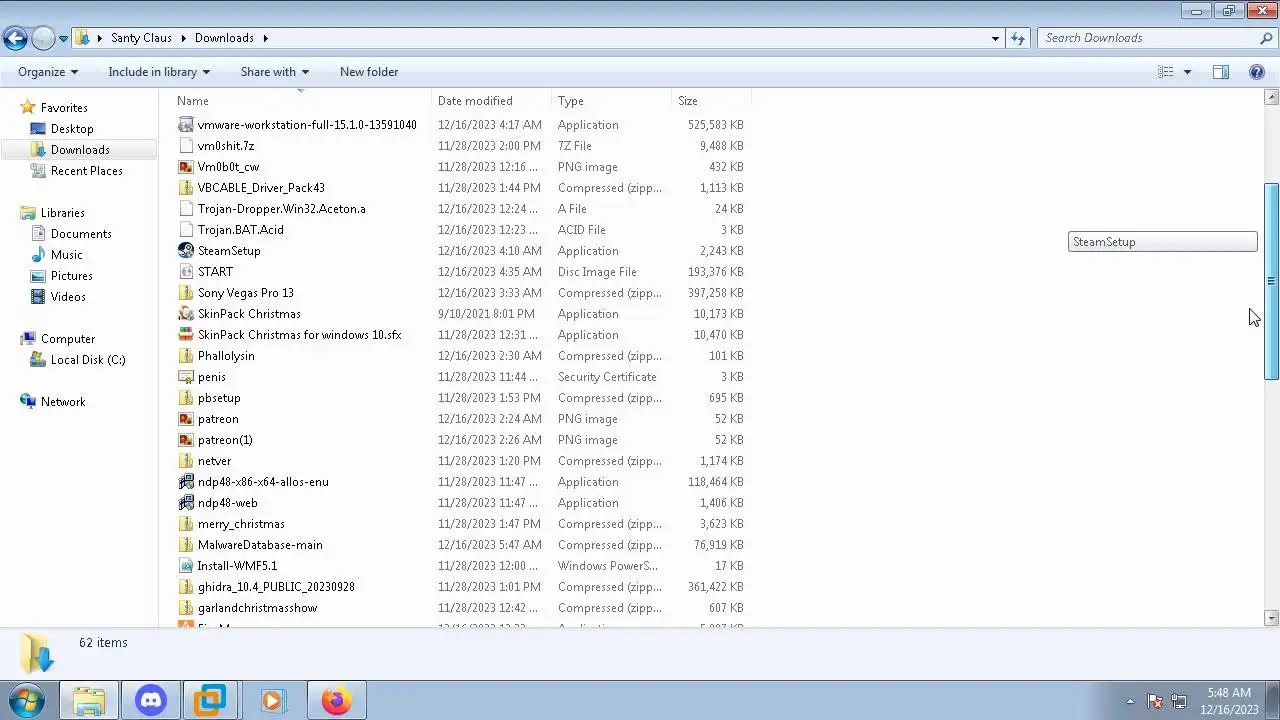The image size is (1280, 720).
Task: Click the SkinPack Christmas application icon
Action: (185, 314)
